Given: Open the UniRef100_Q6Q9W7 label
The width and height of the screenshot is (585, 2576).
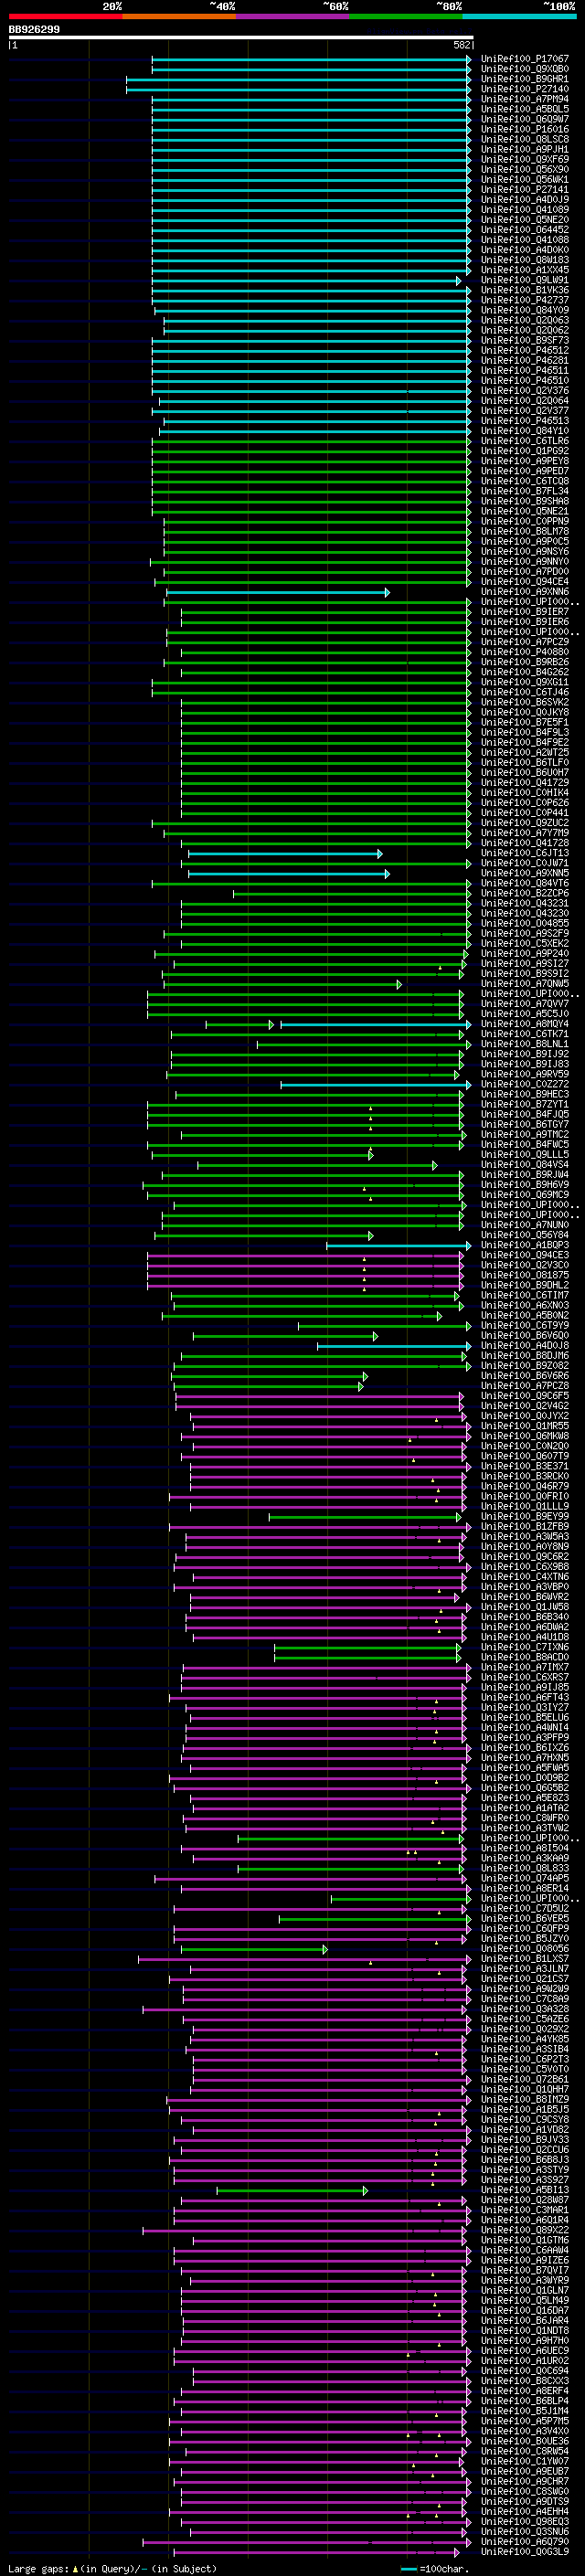Looking at the screenshot, I should [525, 119].
